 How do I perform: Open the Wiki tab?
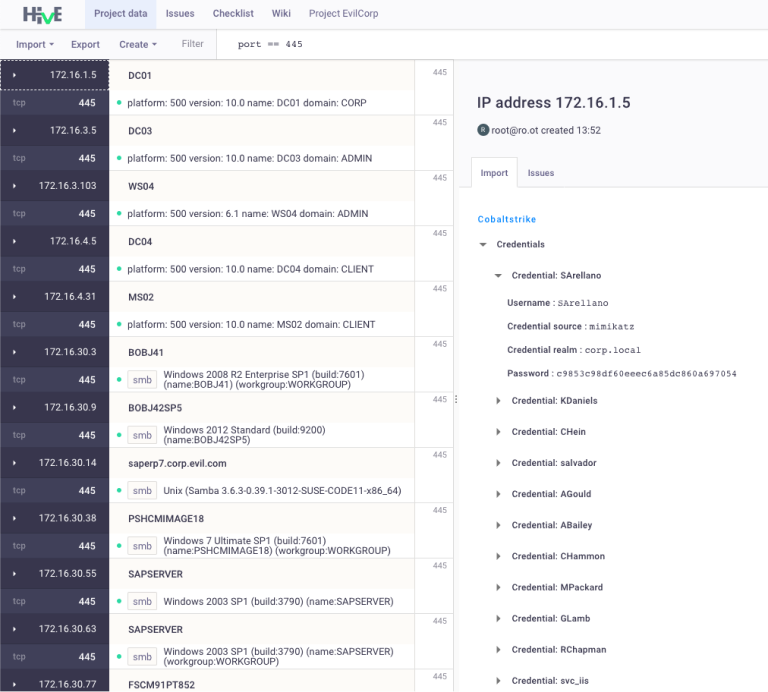281,14
